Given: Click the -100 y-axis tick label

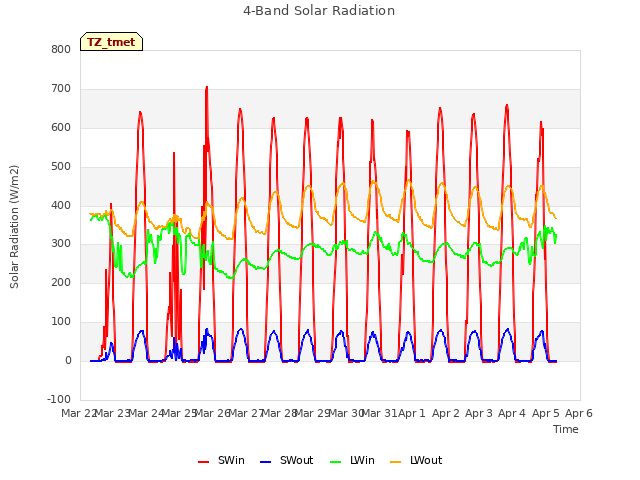Looking at the screenshot, I should (59, 399).
